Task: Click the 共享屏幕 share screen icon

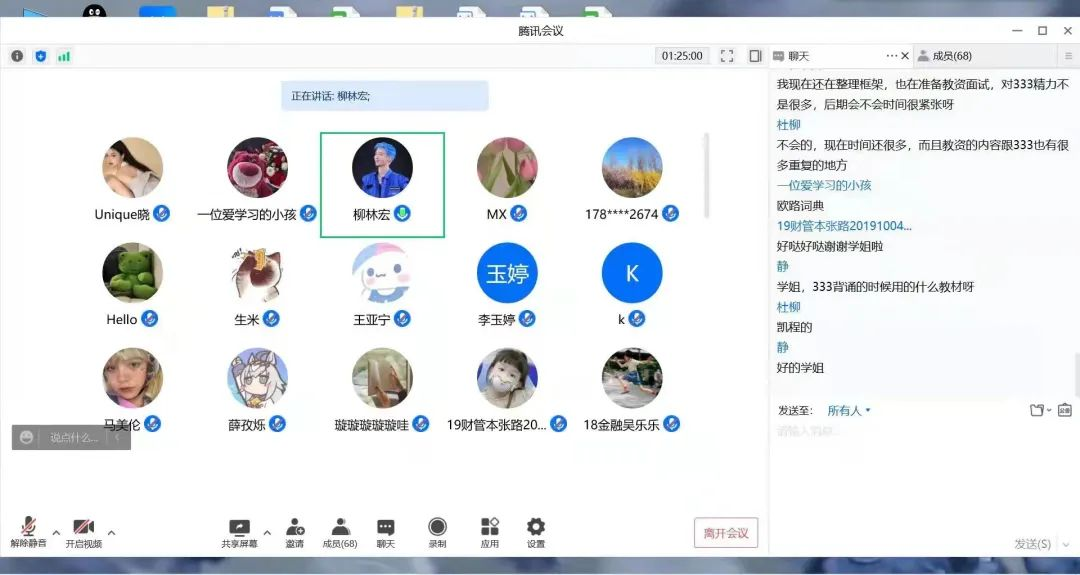Action: (x=239, y=527)
